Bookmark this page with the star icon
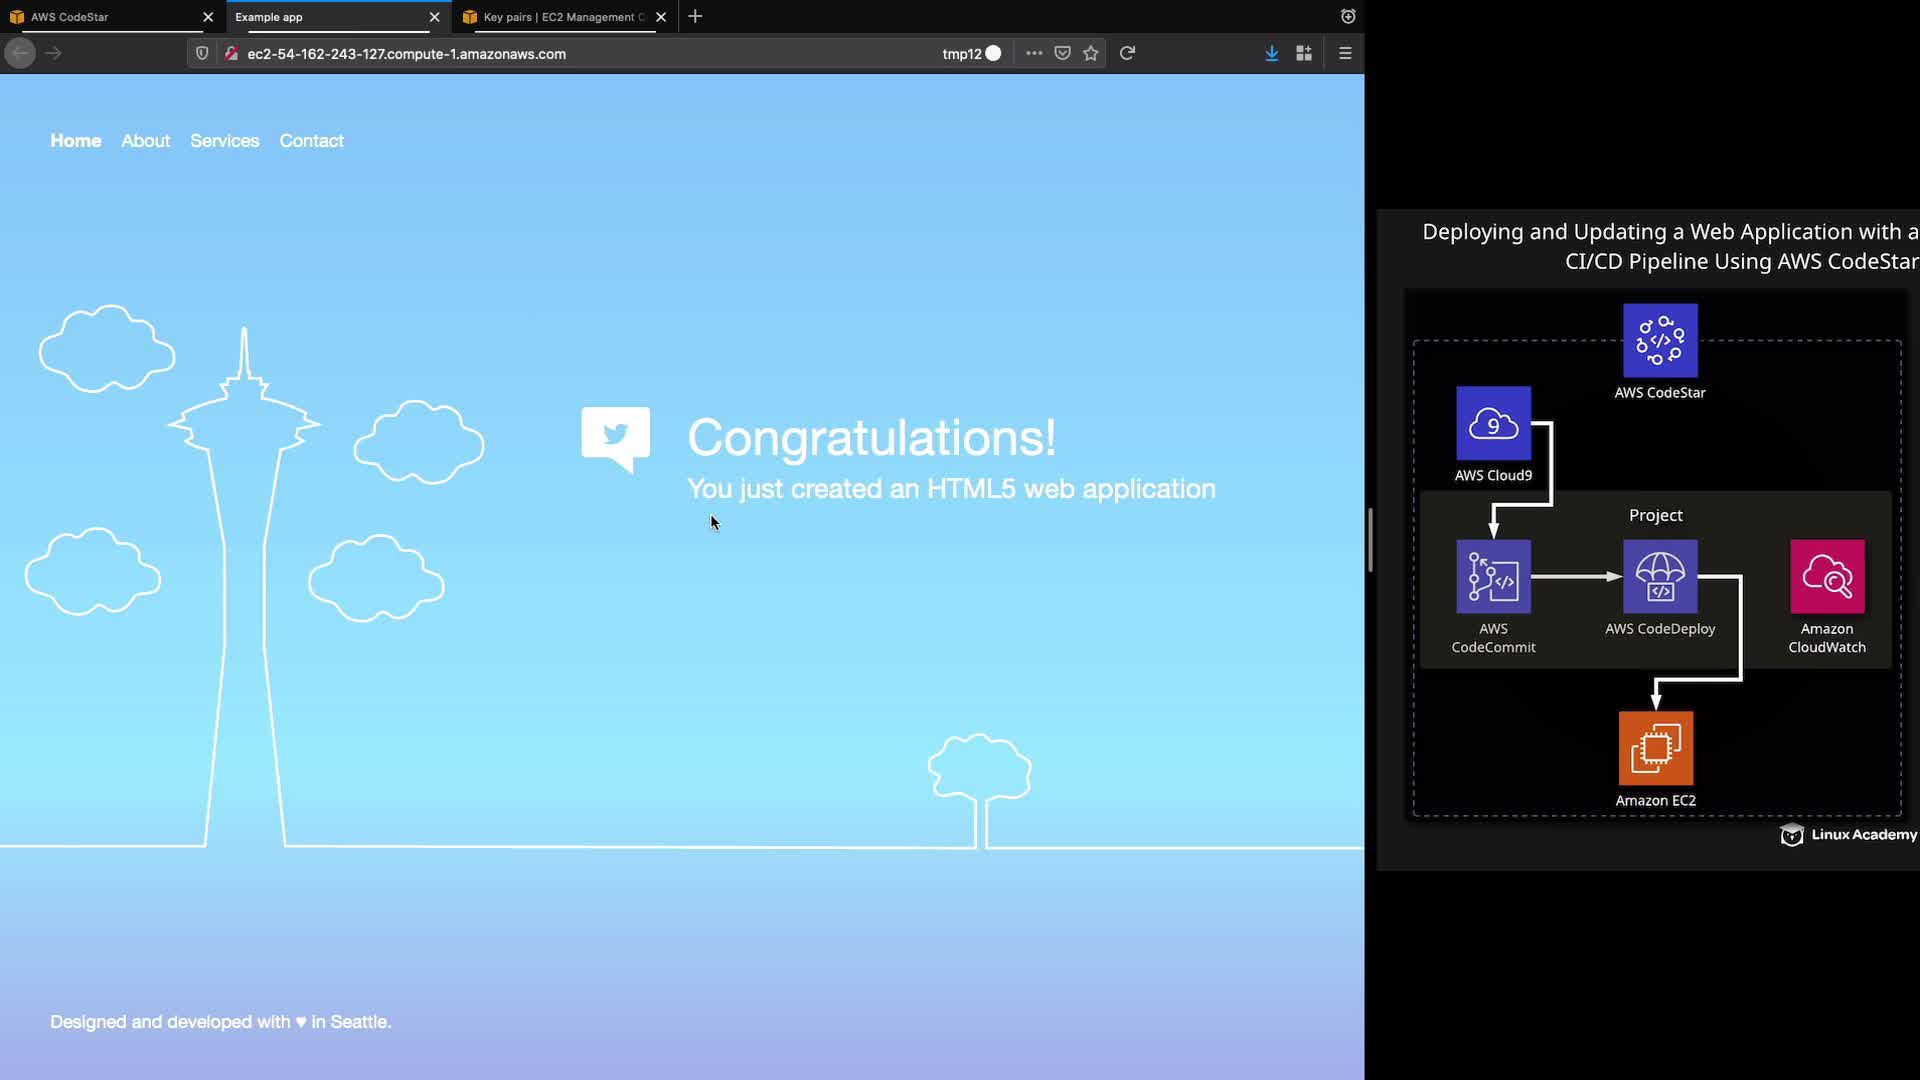 click(1091, 53)
